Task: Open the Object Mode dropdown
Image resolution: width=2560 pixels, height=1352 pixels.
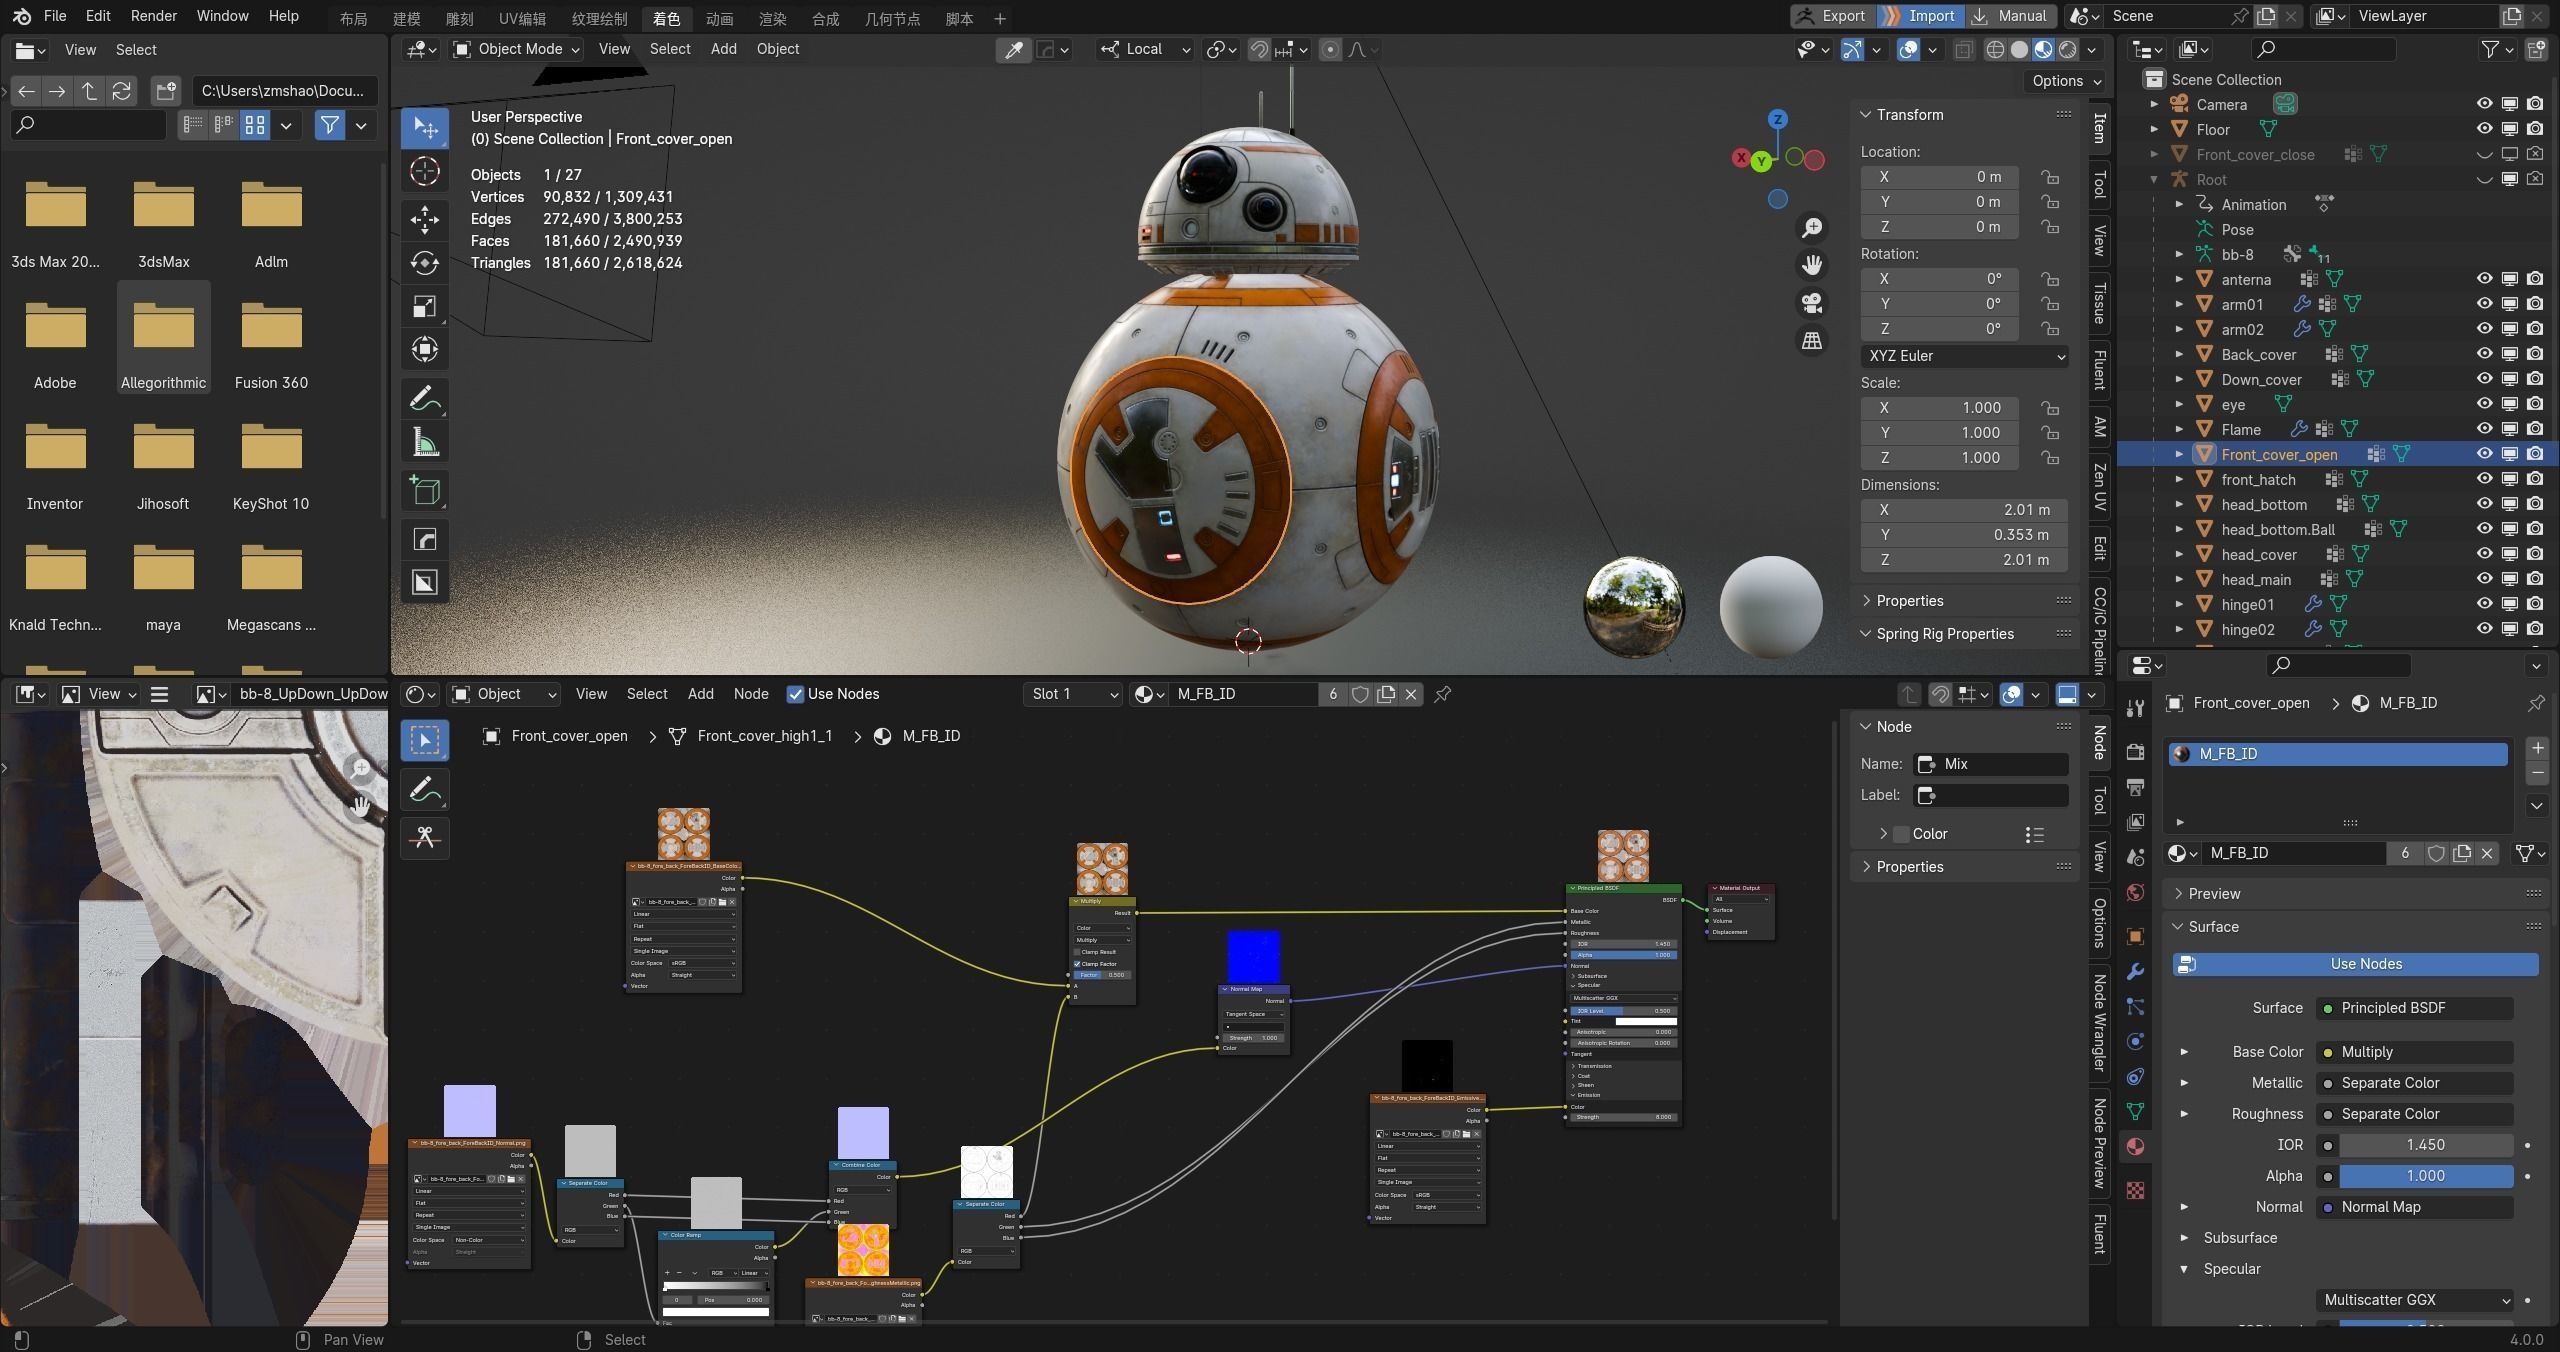Action: [x=516, y=49]
